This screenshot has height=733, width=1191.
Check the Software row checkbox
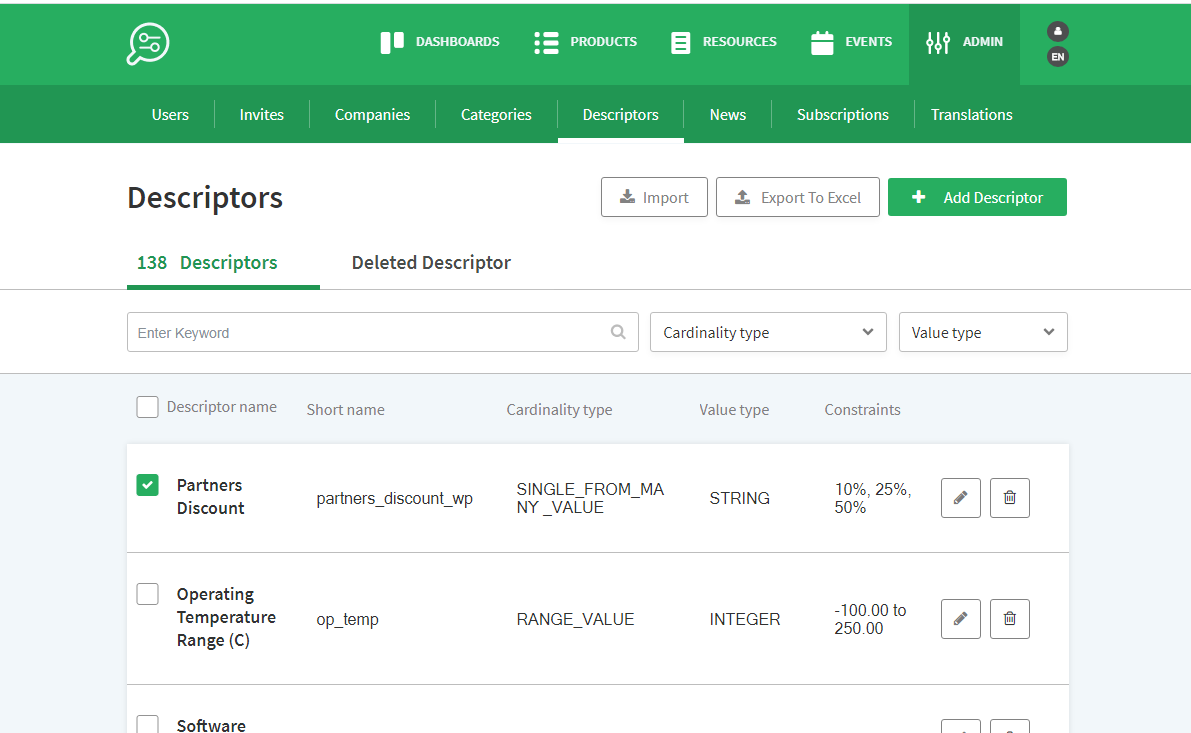coord(147,724)
